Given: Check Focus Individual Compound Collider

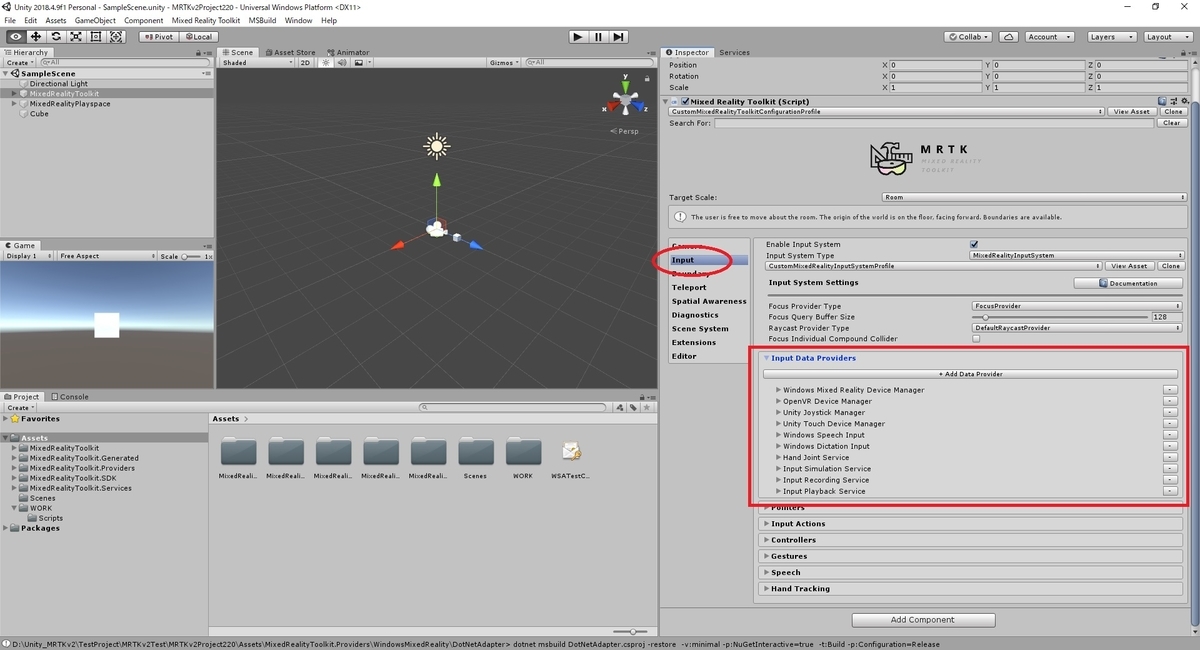Looking at the screenshot, I should 976,339.
